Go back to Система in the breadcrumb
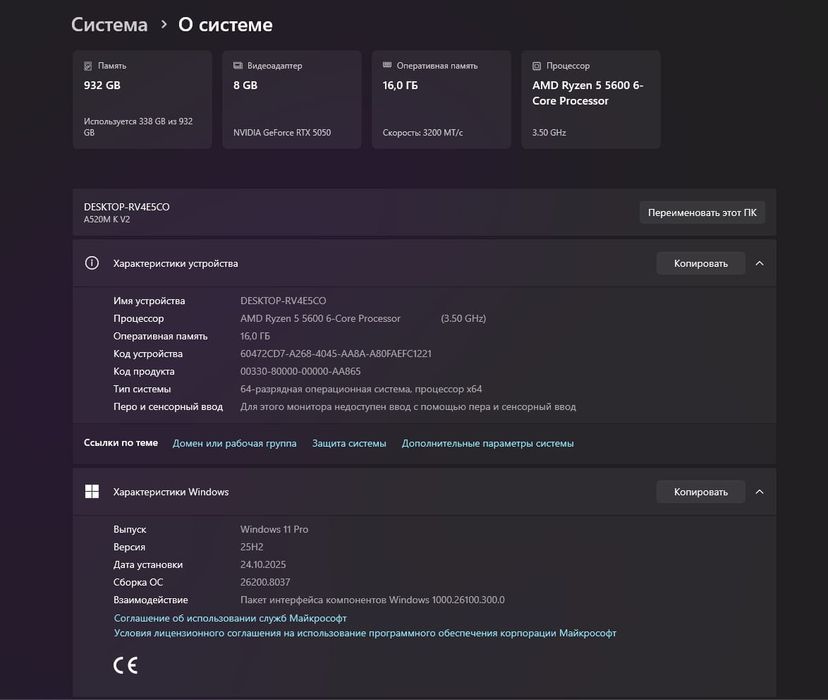 (x=109, y=25)
